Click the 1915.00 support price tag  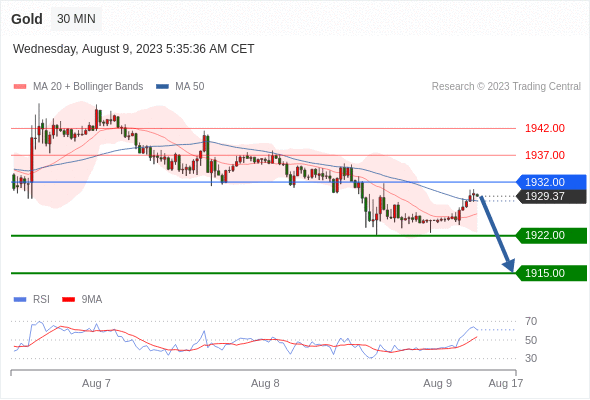pyautogui.click(x=552, y=273)
